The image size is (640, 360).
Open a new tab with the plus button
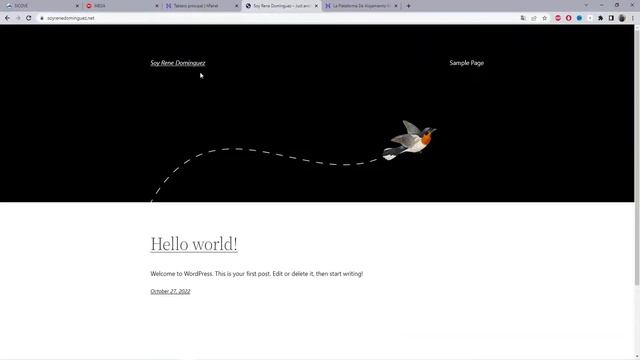pos(409,6)
